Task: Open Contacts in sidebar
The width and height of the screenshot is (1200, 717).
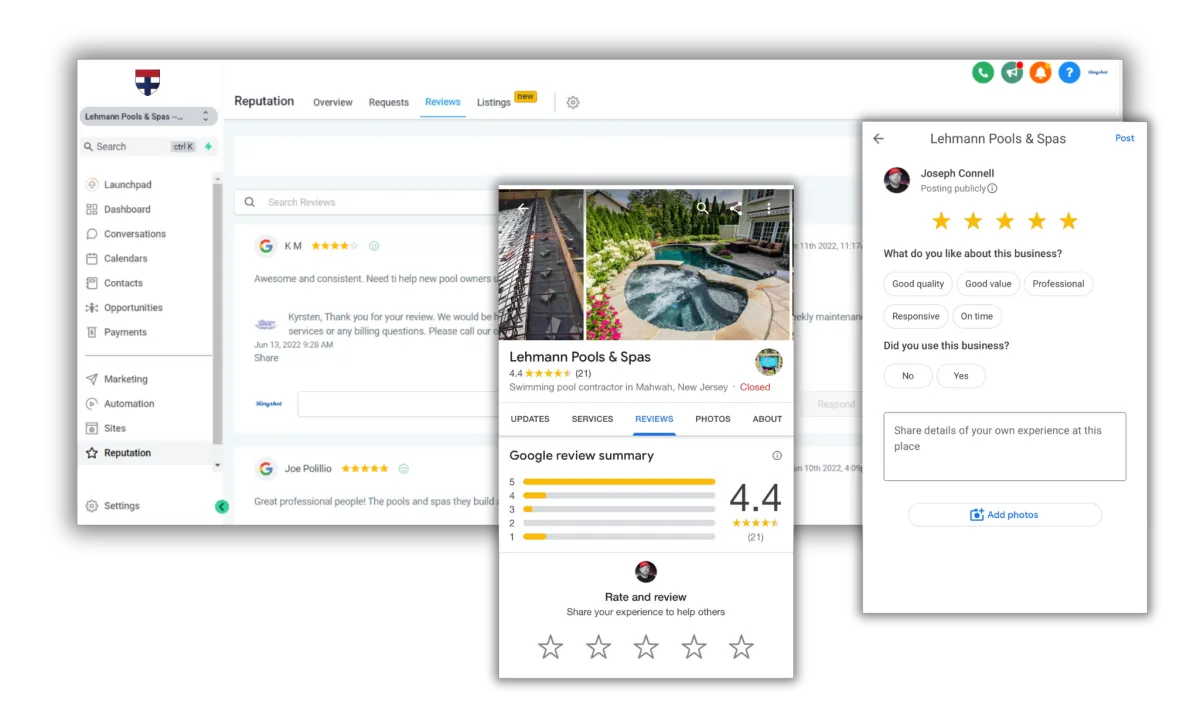Action: point(113,283)
